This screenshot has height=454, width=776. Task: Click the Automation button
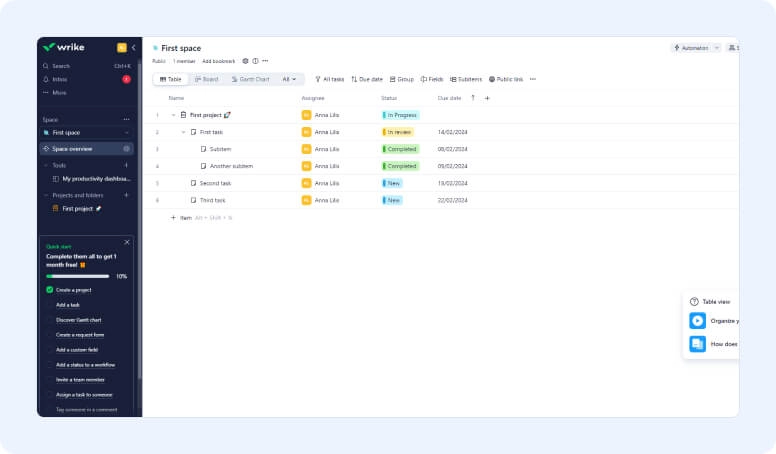point(692,47)
